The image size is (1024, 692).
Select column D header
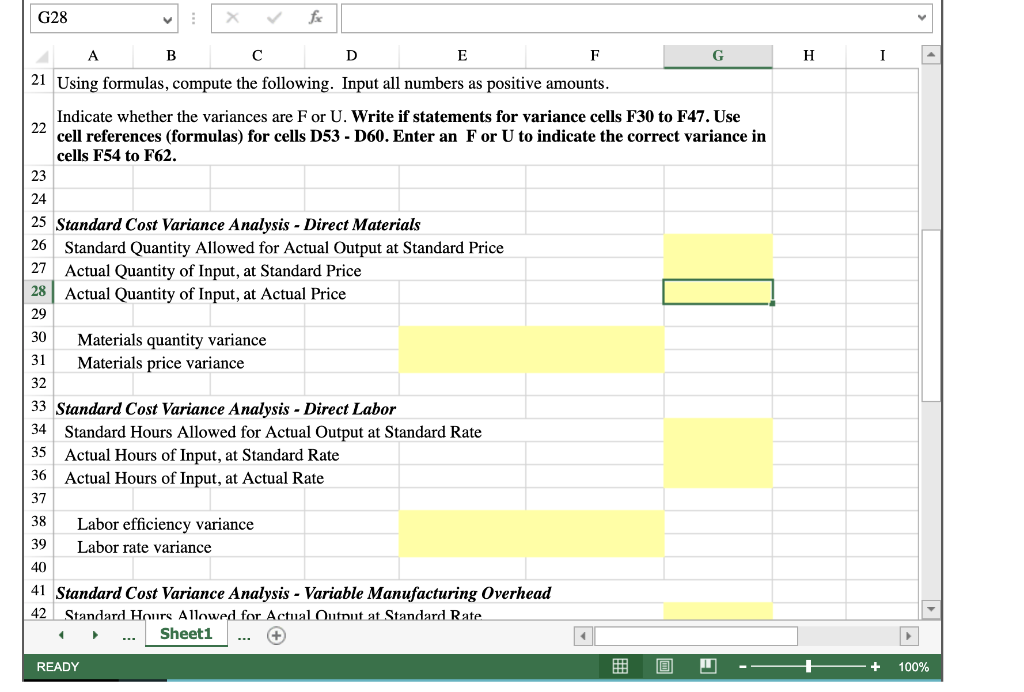pyautogui.click(x=351, y=56)
